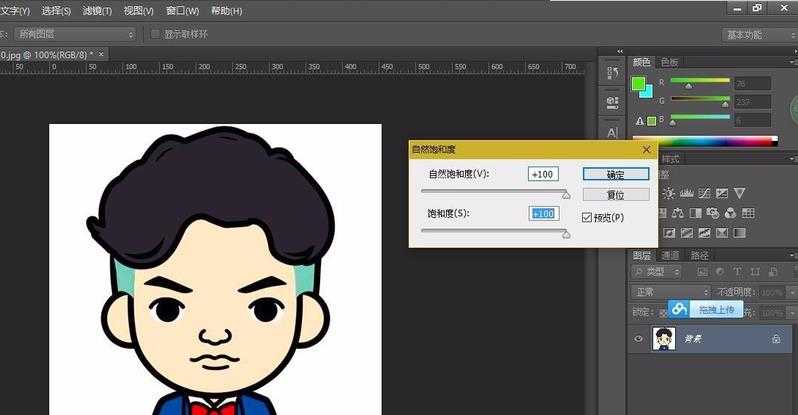Hide the 背景 layer with eye icon
The image size is (798, 415).
click(x=639, y=340)
